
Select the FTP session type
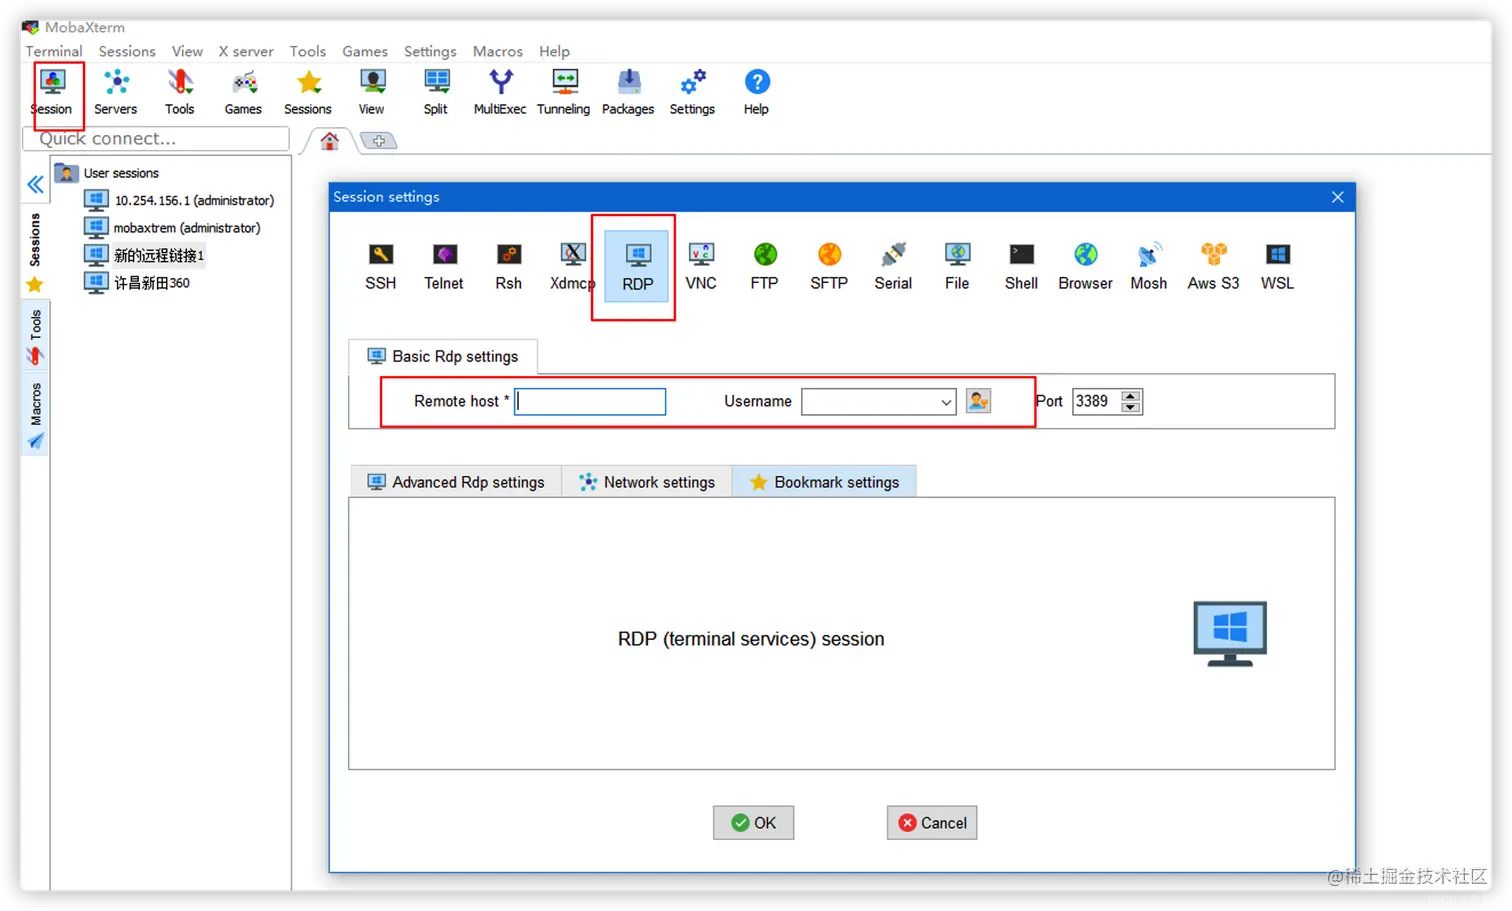(x=765, y=267)
